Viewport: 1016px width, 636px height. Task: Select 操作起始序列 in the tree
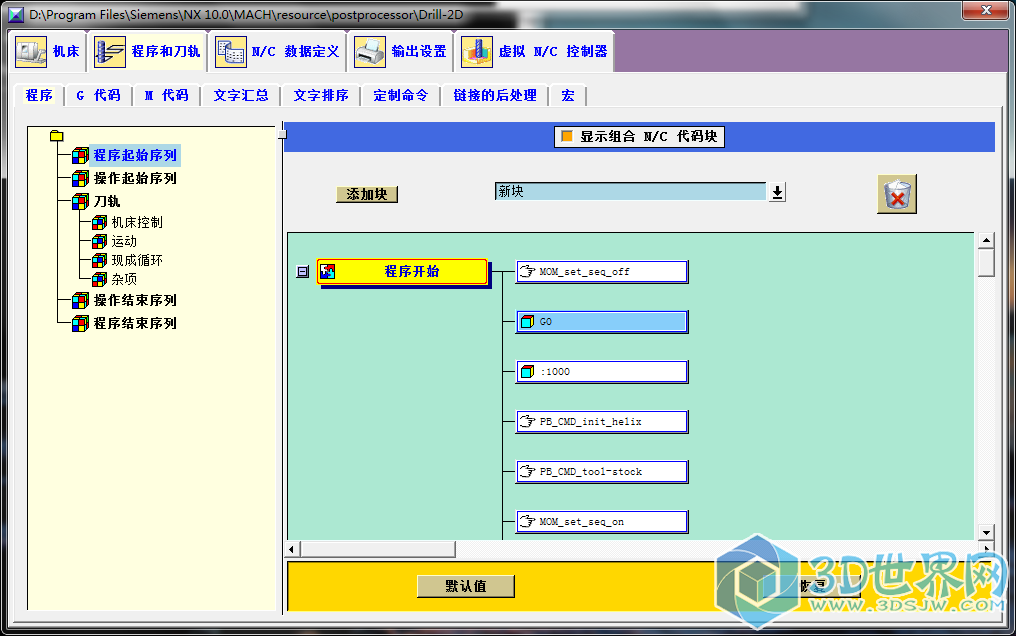pos(135,178)
